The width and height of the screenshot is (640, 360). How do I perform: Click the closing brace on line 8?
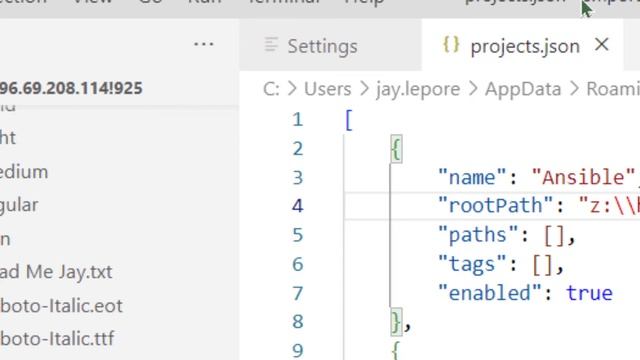coord(396,322)
